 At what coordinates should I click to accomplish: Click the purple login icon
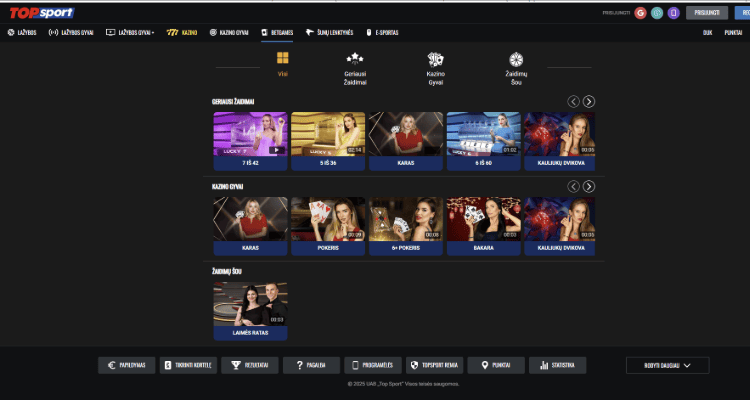point(673,13)
